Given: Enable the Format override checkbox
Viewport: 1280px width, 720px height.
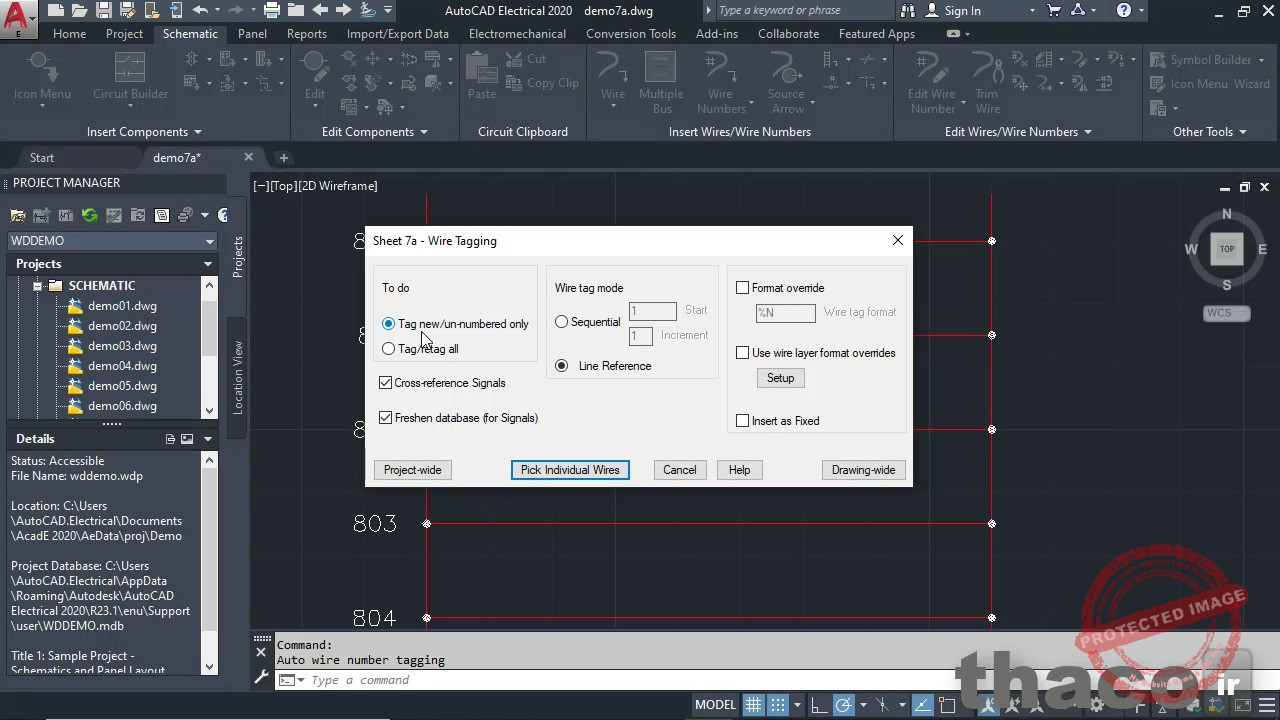Looking at the screenshot, I should (743, 288).
